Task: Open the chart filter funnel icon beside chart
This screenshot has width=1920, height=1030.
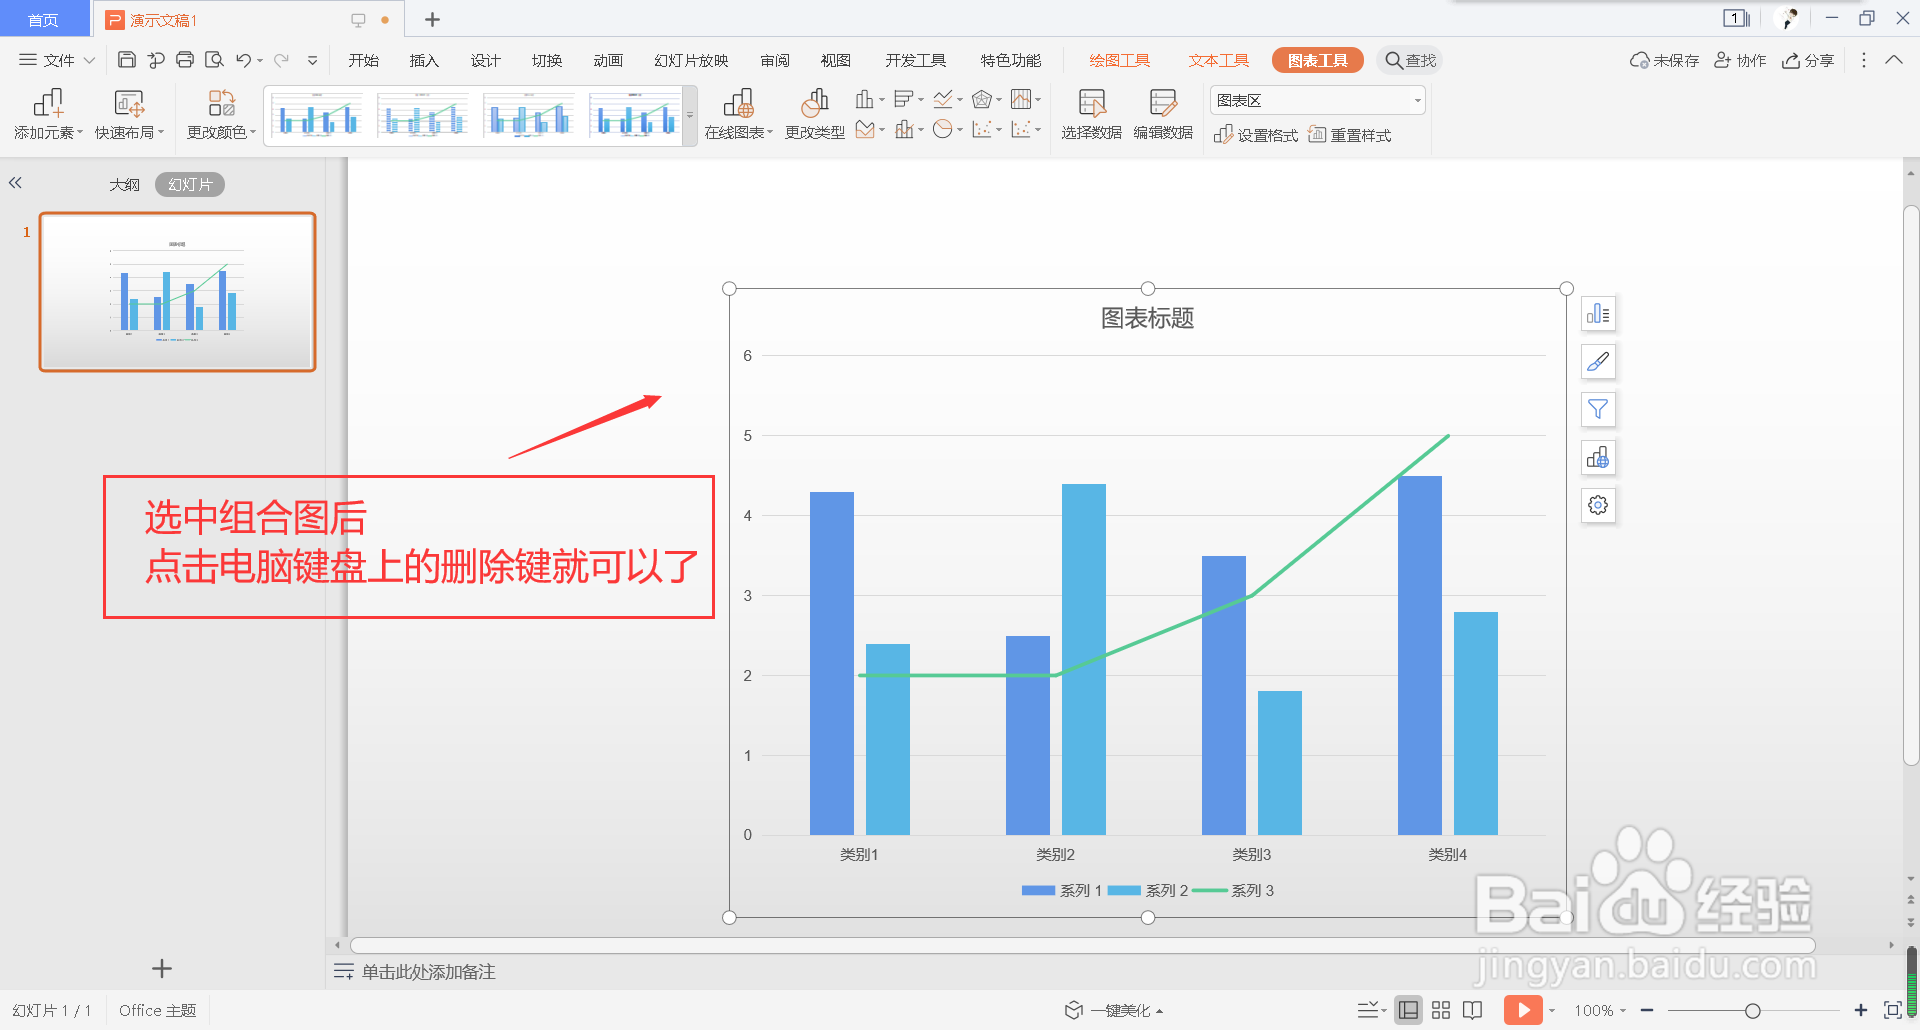Action: tap(1597, 409)
